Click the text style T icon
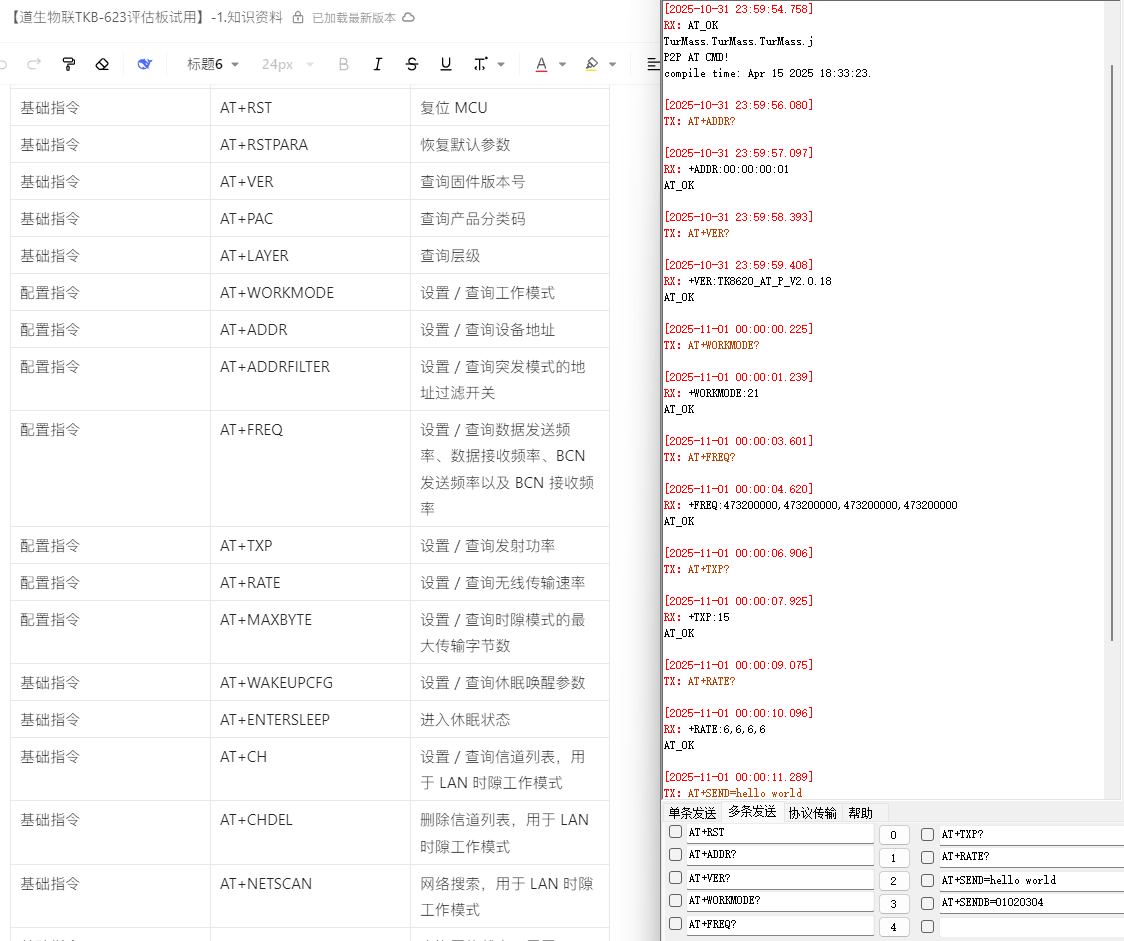The height and width of the screenshot is (941, 1124). [x=480, y=65]
